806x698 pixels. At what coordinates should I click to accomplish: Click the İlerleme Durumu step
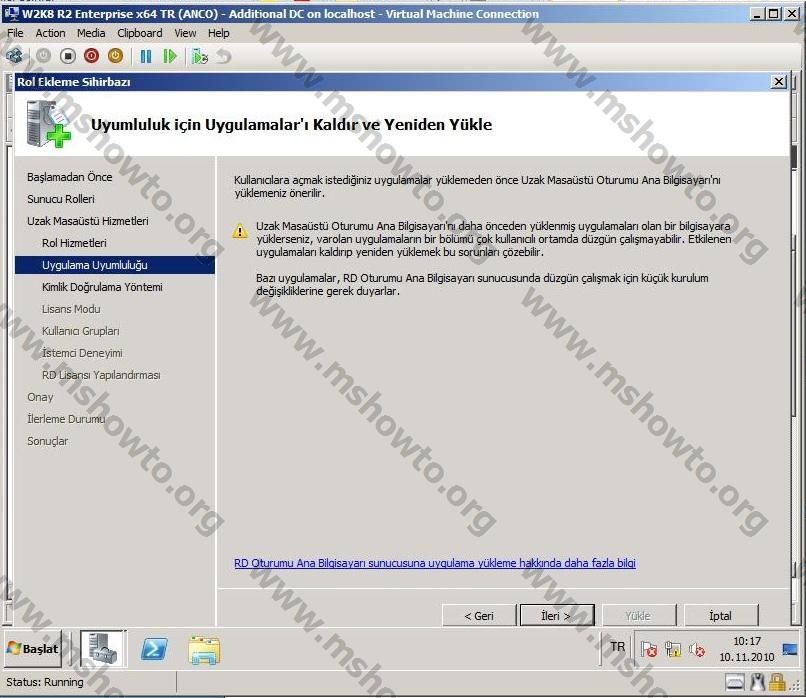click(x=66, y=419)
